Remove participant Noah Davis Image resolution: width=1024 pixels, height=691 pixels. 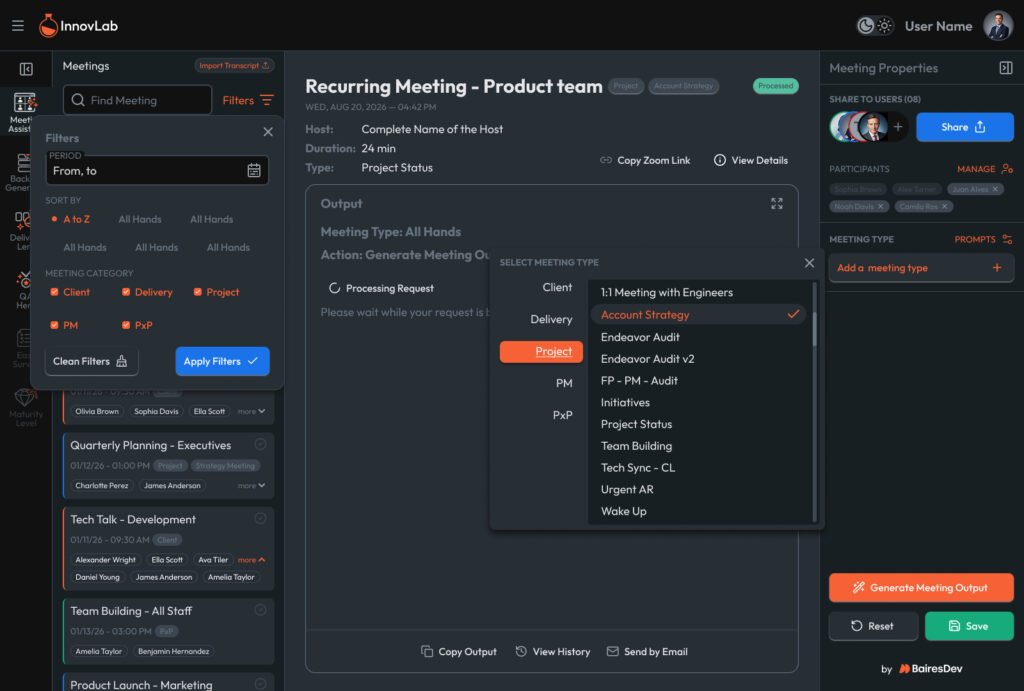click(x=880, y=206)
